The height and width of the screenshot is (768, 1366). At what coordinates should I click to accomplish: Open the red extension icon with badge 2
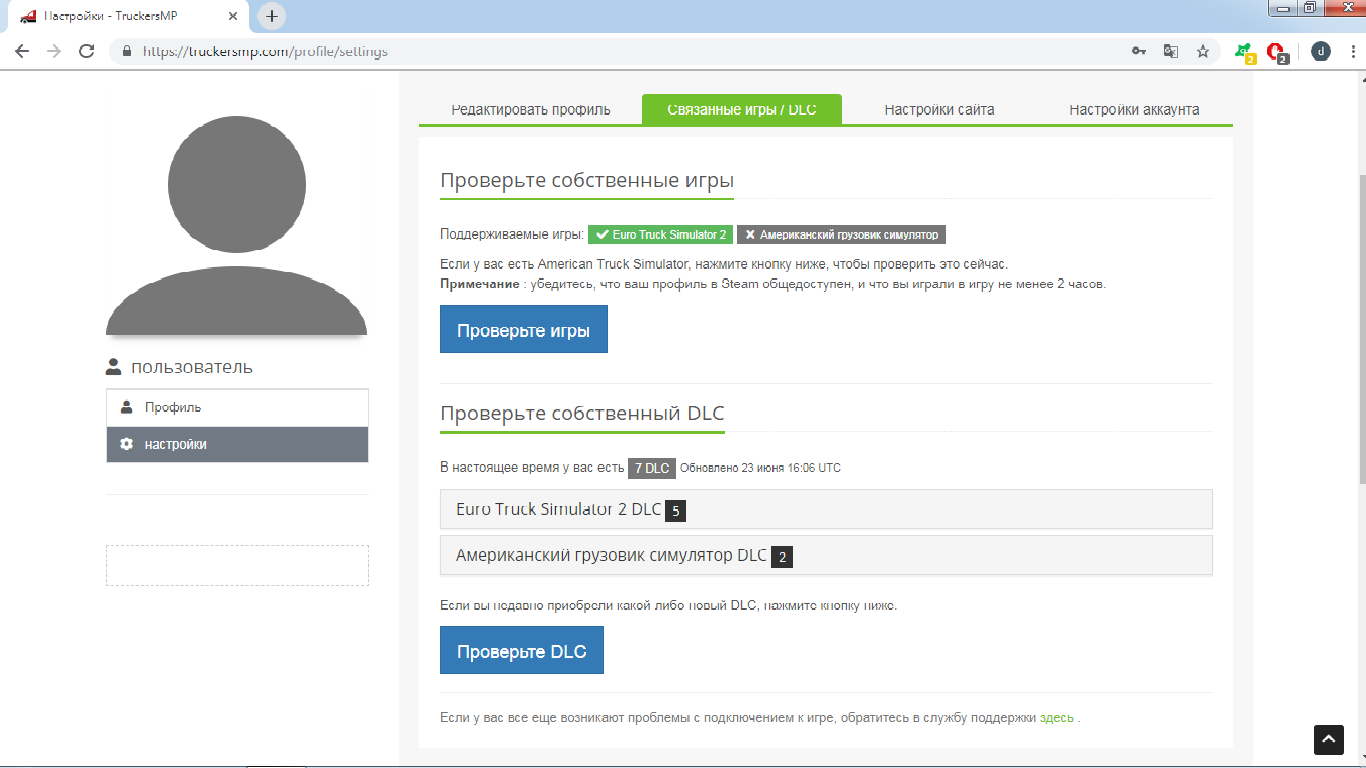(x=1276, y=52)
